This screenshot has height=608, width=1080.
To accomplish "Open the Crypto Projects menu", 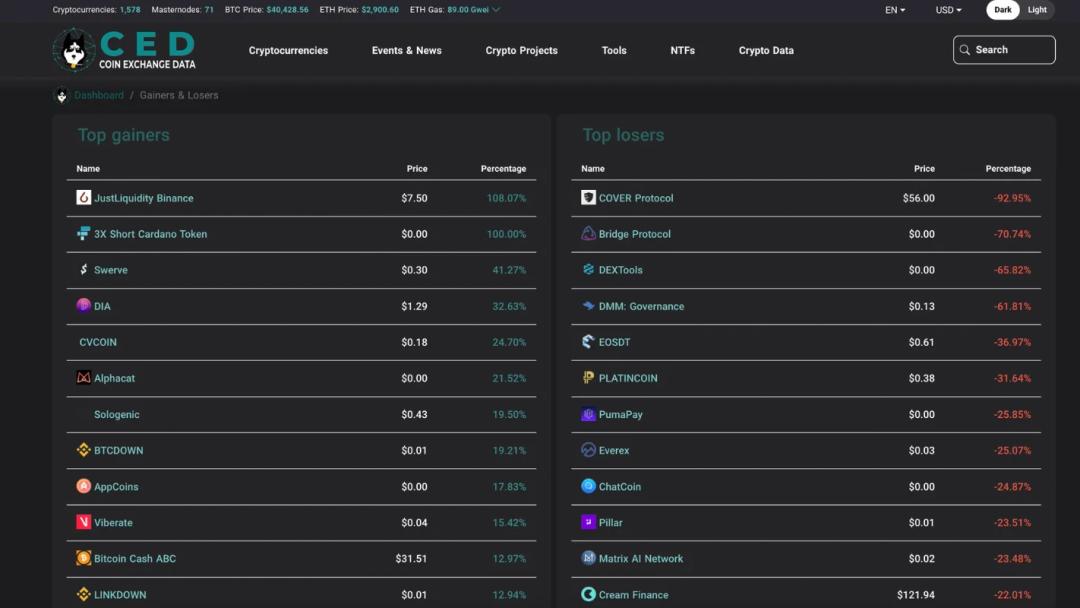I will click(x=521, y=50).
